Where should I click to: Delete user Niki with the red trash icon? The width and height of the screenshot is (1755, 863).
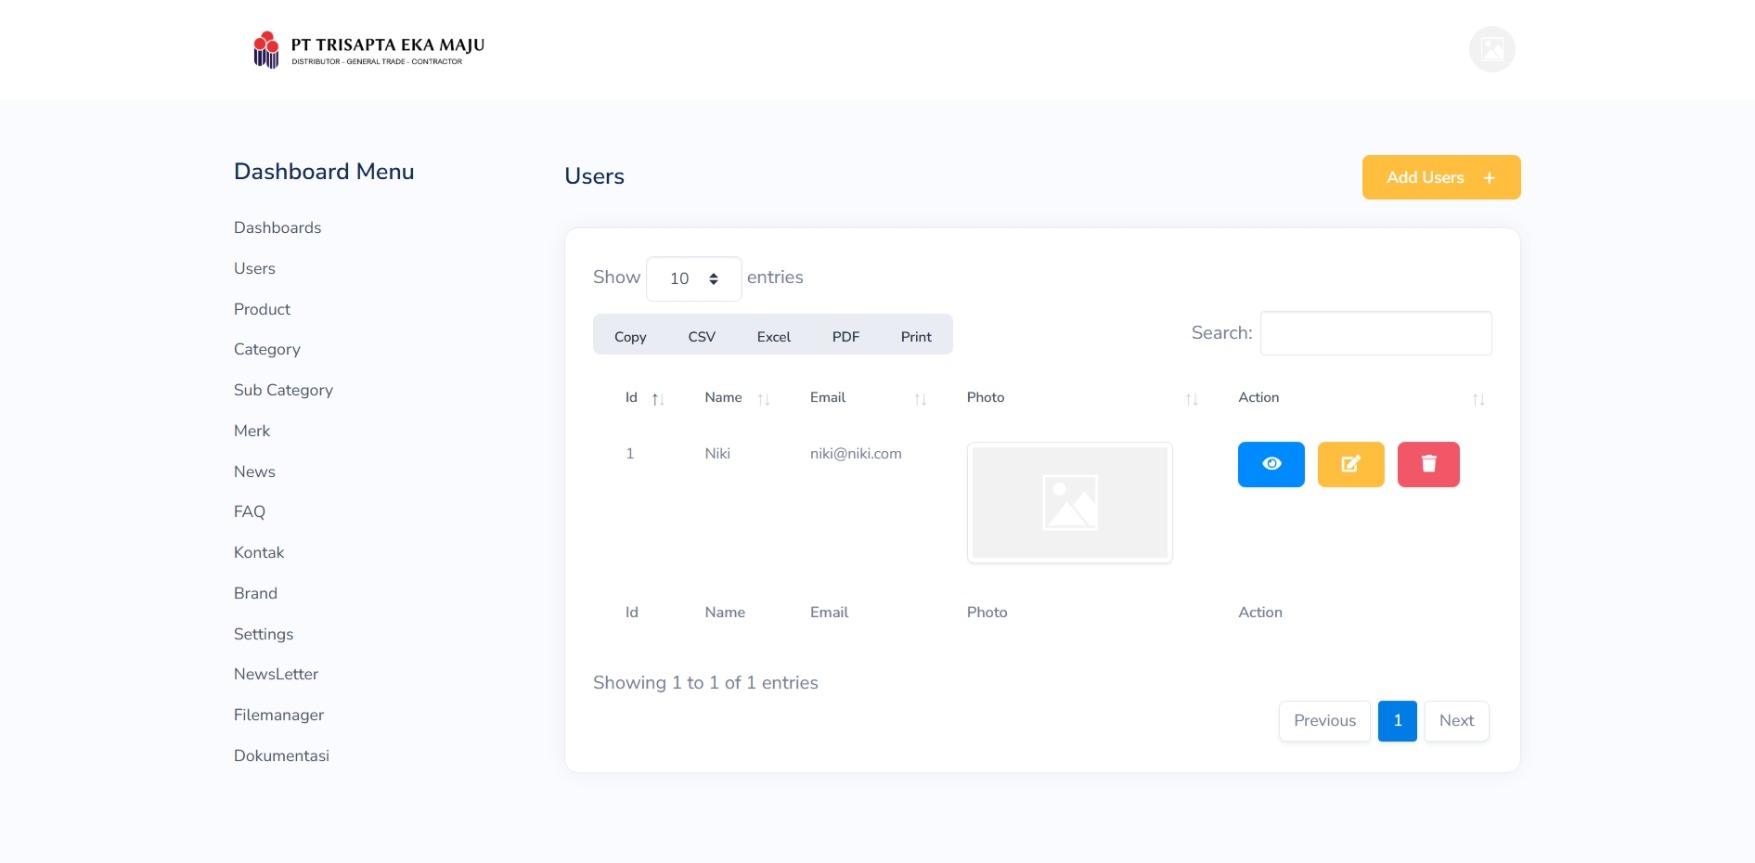tap(1428, 464)
